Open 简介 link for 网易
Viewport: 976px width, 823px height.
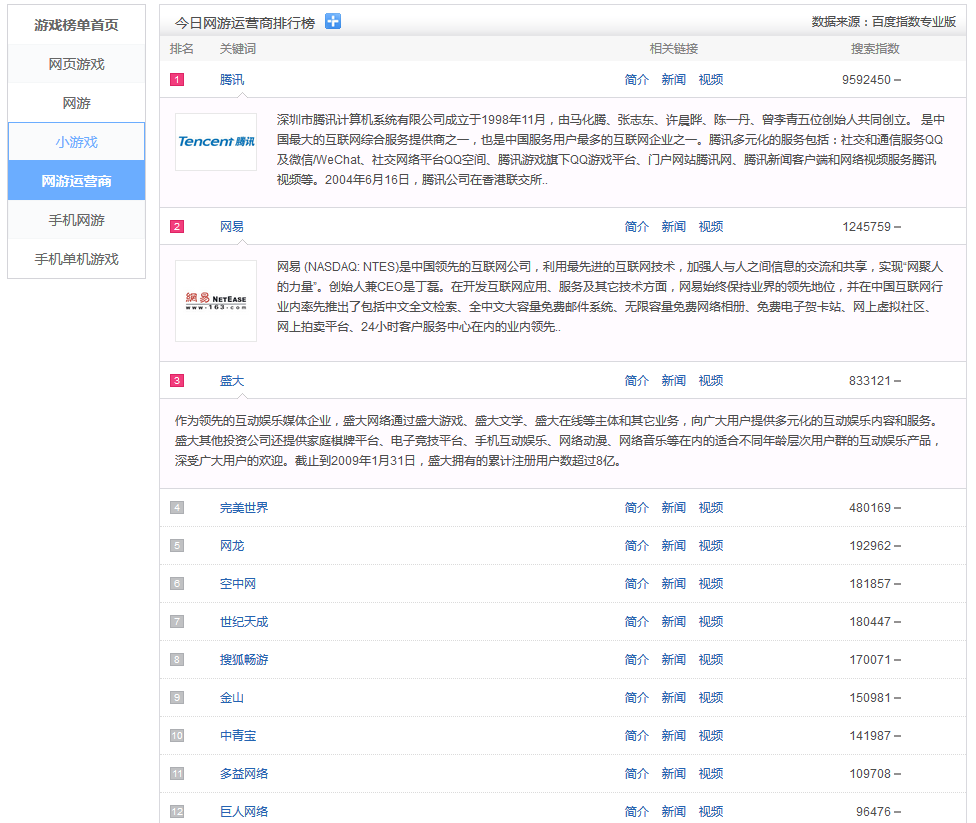pos(637,227)
